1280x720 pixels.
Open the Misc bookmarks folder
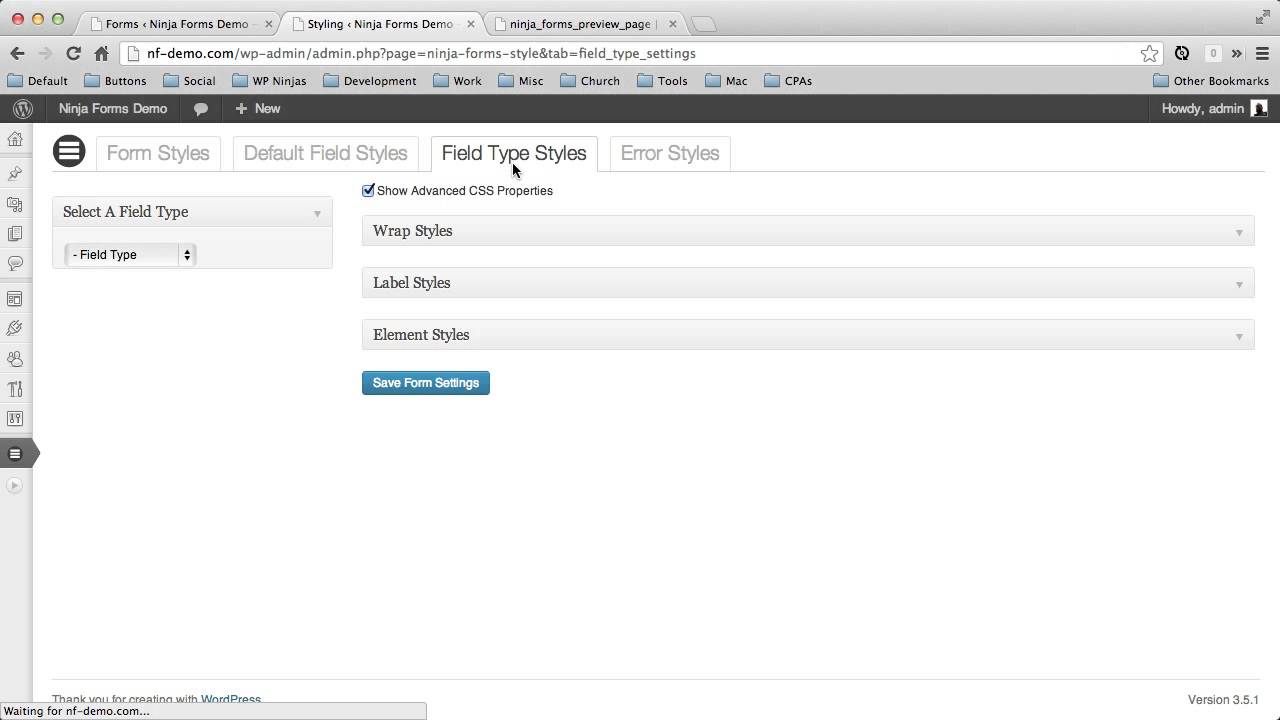coord(521,81)
